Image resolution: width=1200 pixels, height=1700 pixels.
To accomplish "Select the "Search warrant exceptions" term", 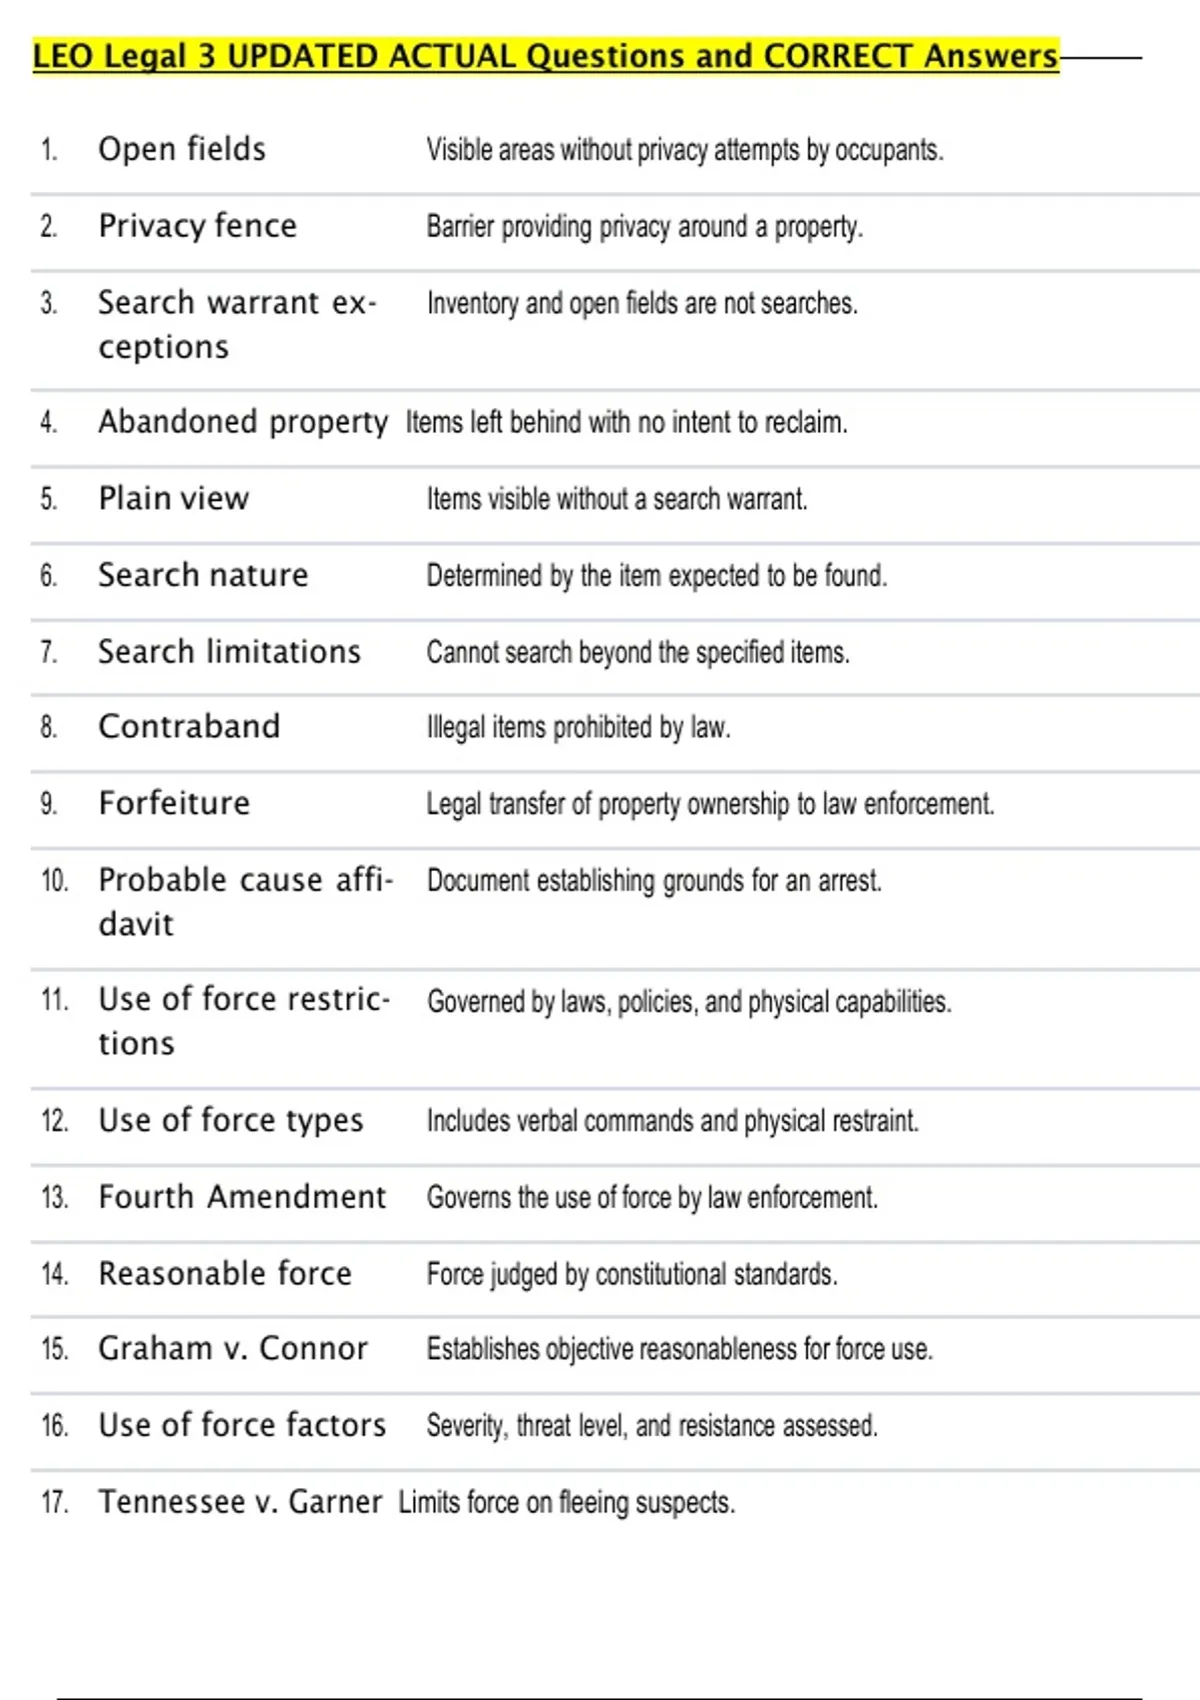I will (237, 324).
